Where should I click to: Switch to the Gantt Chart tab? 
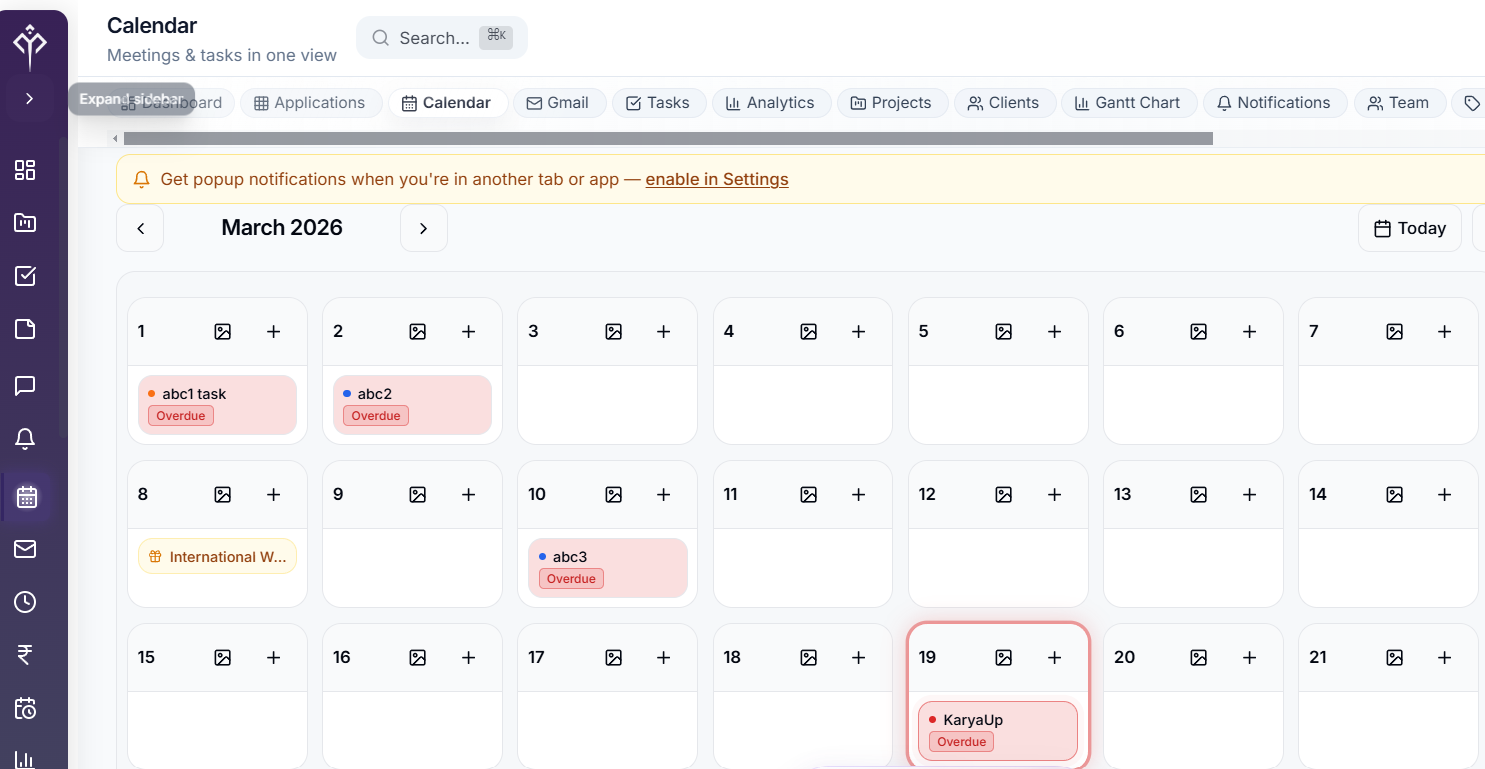tap(1127, 103)
